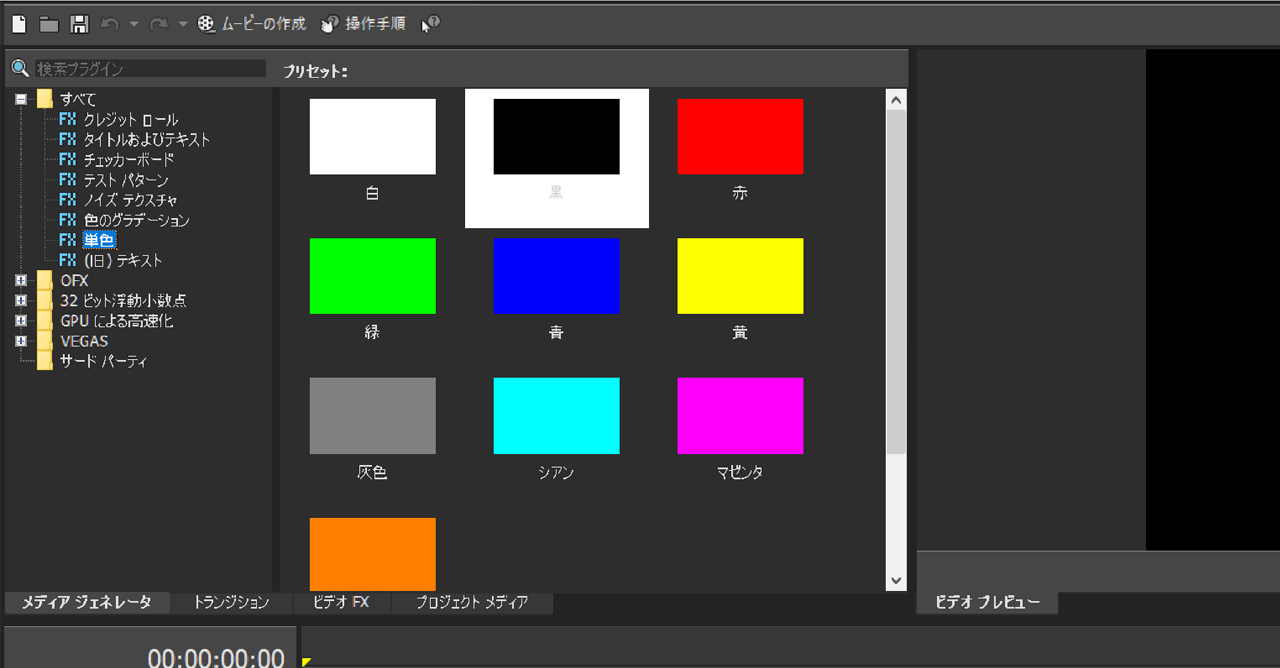Choose the シアン cyan preset
1280x668 pixels.
point(556,416)
